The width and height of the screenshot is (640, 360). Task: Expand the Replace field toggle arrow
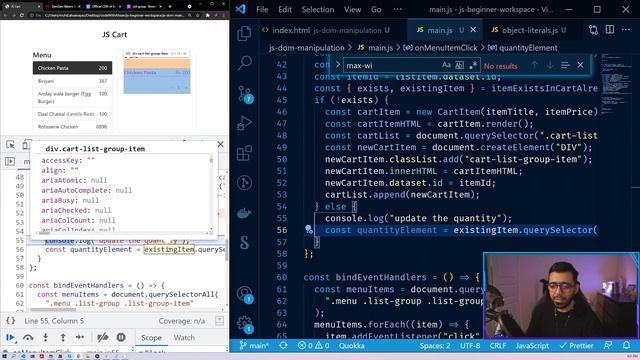[x=337, y=65]
